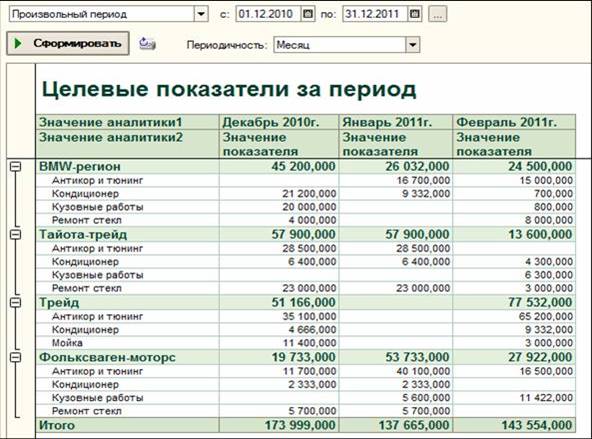Click the Тайота-трейд December total 57 900,000
This screenshot has width=592, height=439.
coord(304,234)
